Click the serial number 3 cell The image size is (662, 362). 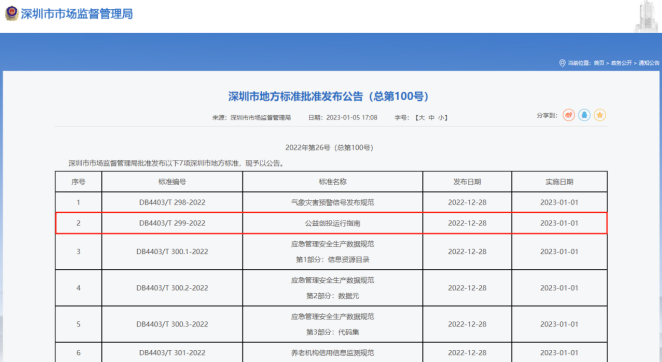78,251
